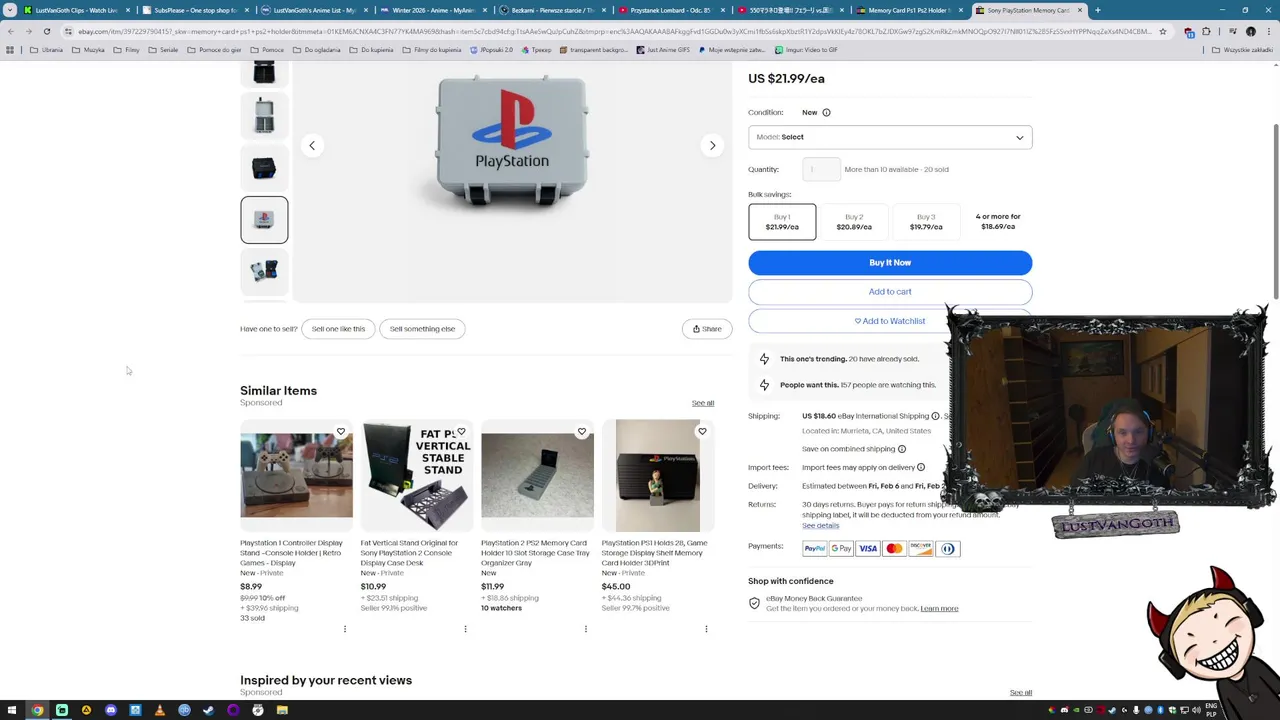This screenshot has height=720, width=1280.
Task: Click the info icon beside Import fees text
Action: pos(921,467)
